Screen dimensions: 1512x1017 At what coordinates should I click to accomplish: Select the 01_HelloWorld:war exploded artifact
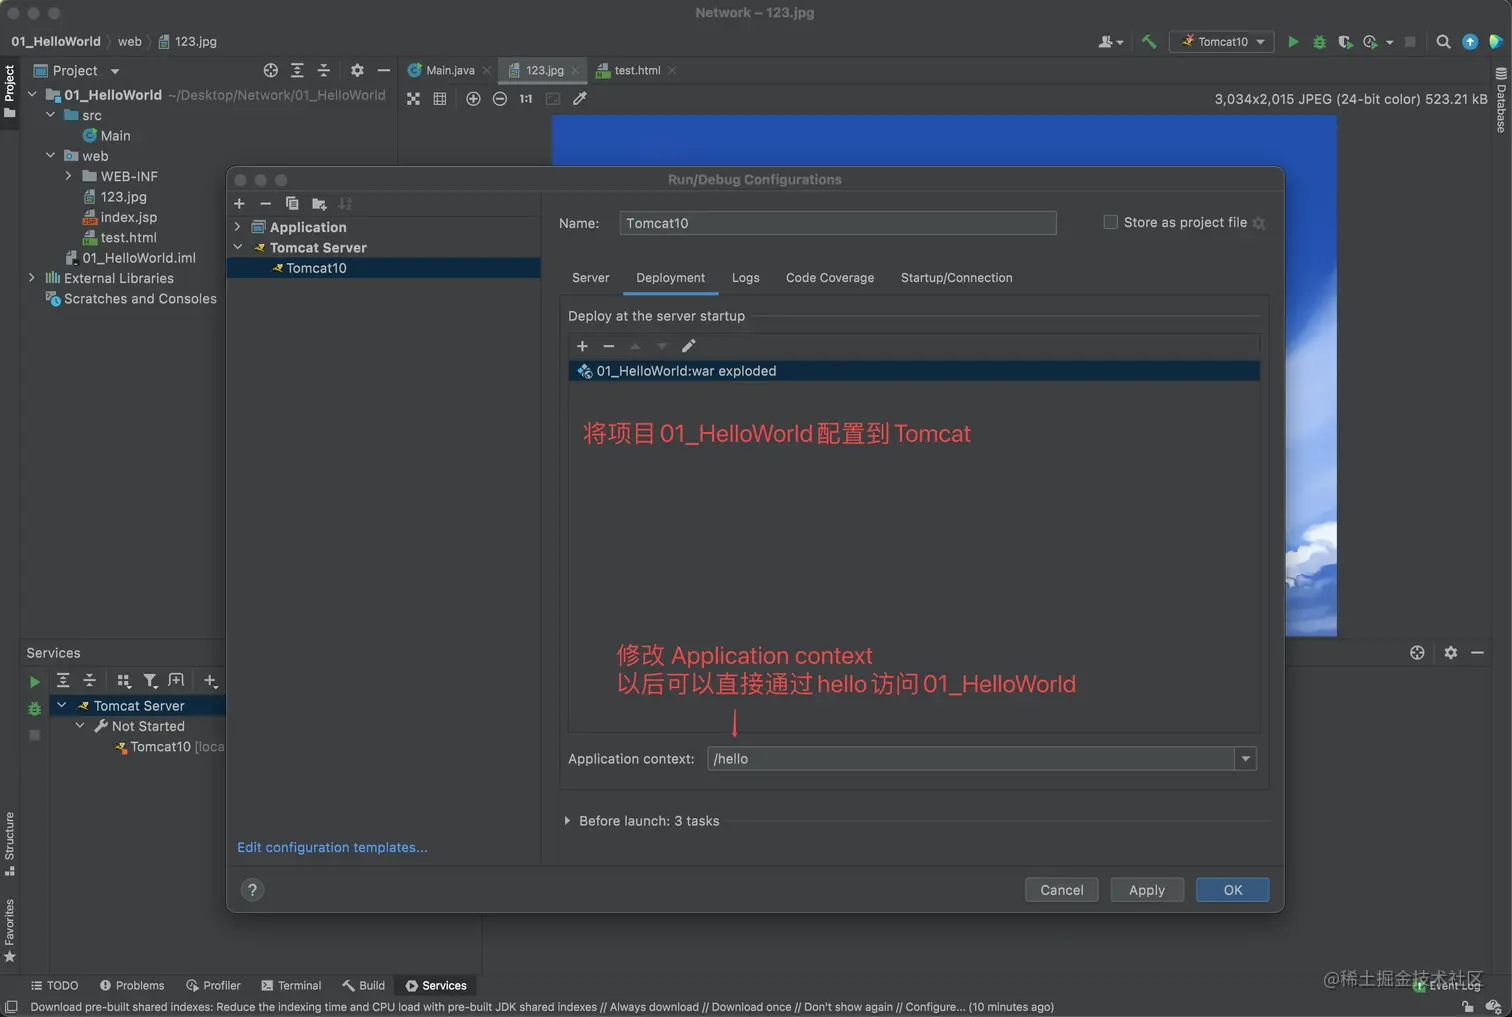point(914,371)
